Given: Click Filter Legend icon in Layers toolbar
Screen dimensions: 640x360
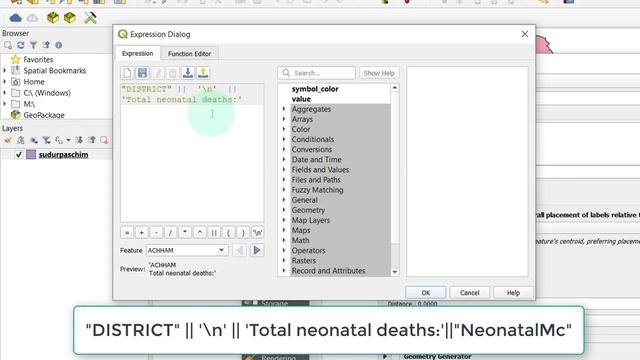Looking at the screenshot, I should pyautogui.click(x=47, y=140).
